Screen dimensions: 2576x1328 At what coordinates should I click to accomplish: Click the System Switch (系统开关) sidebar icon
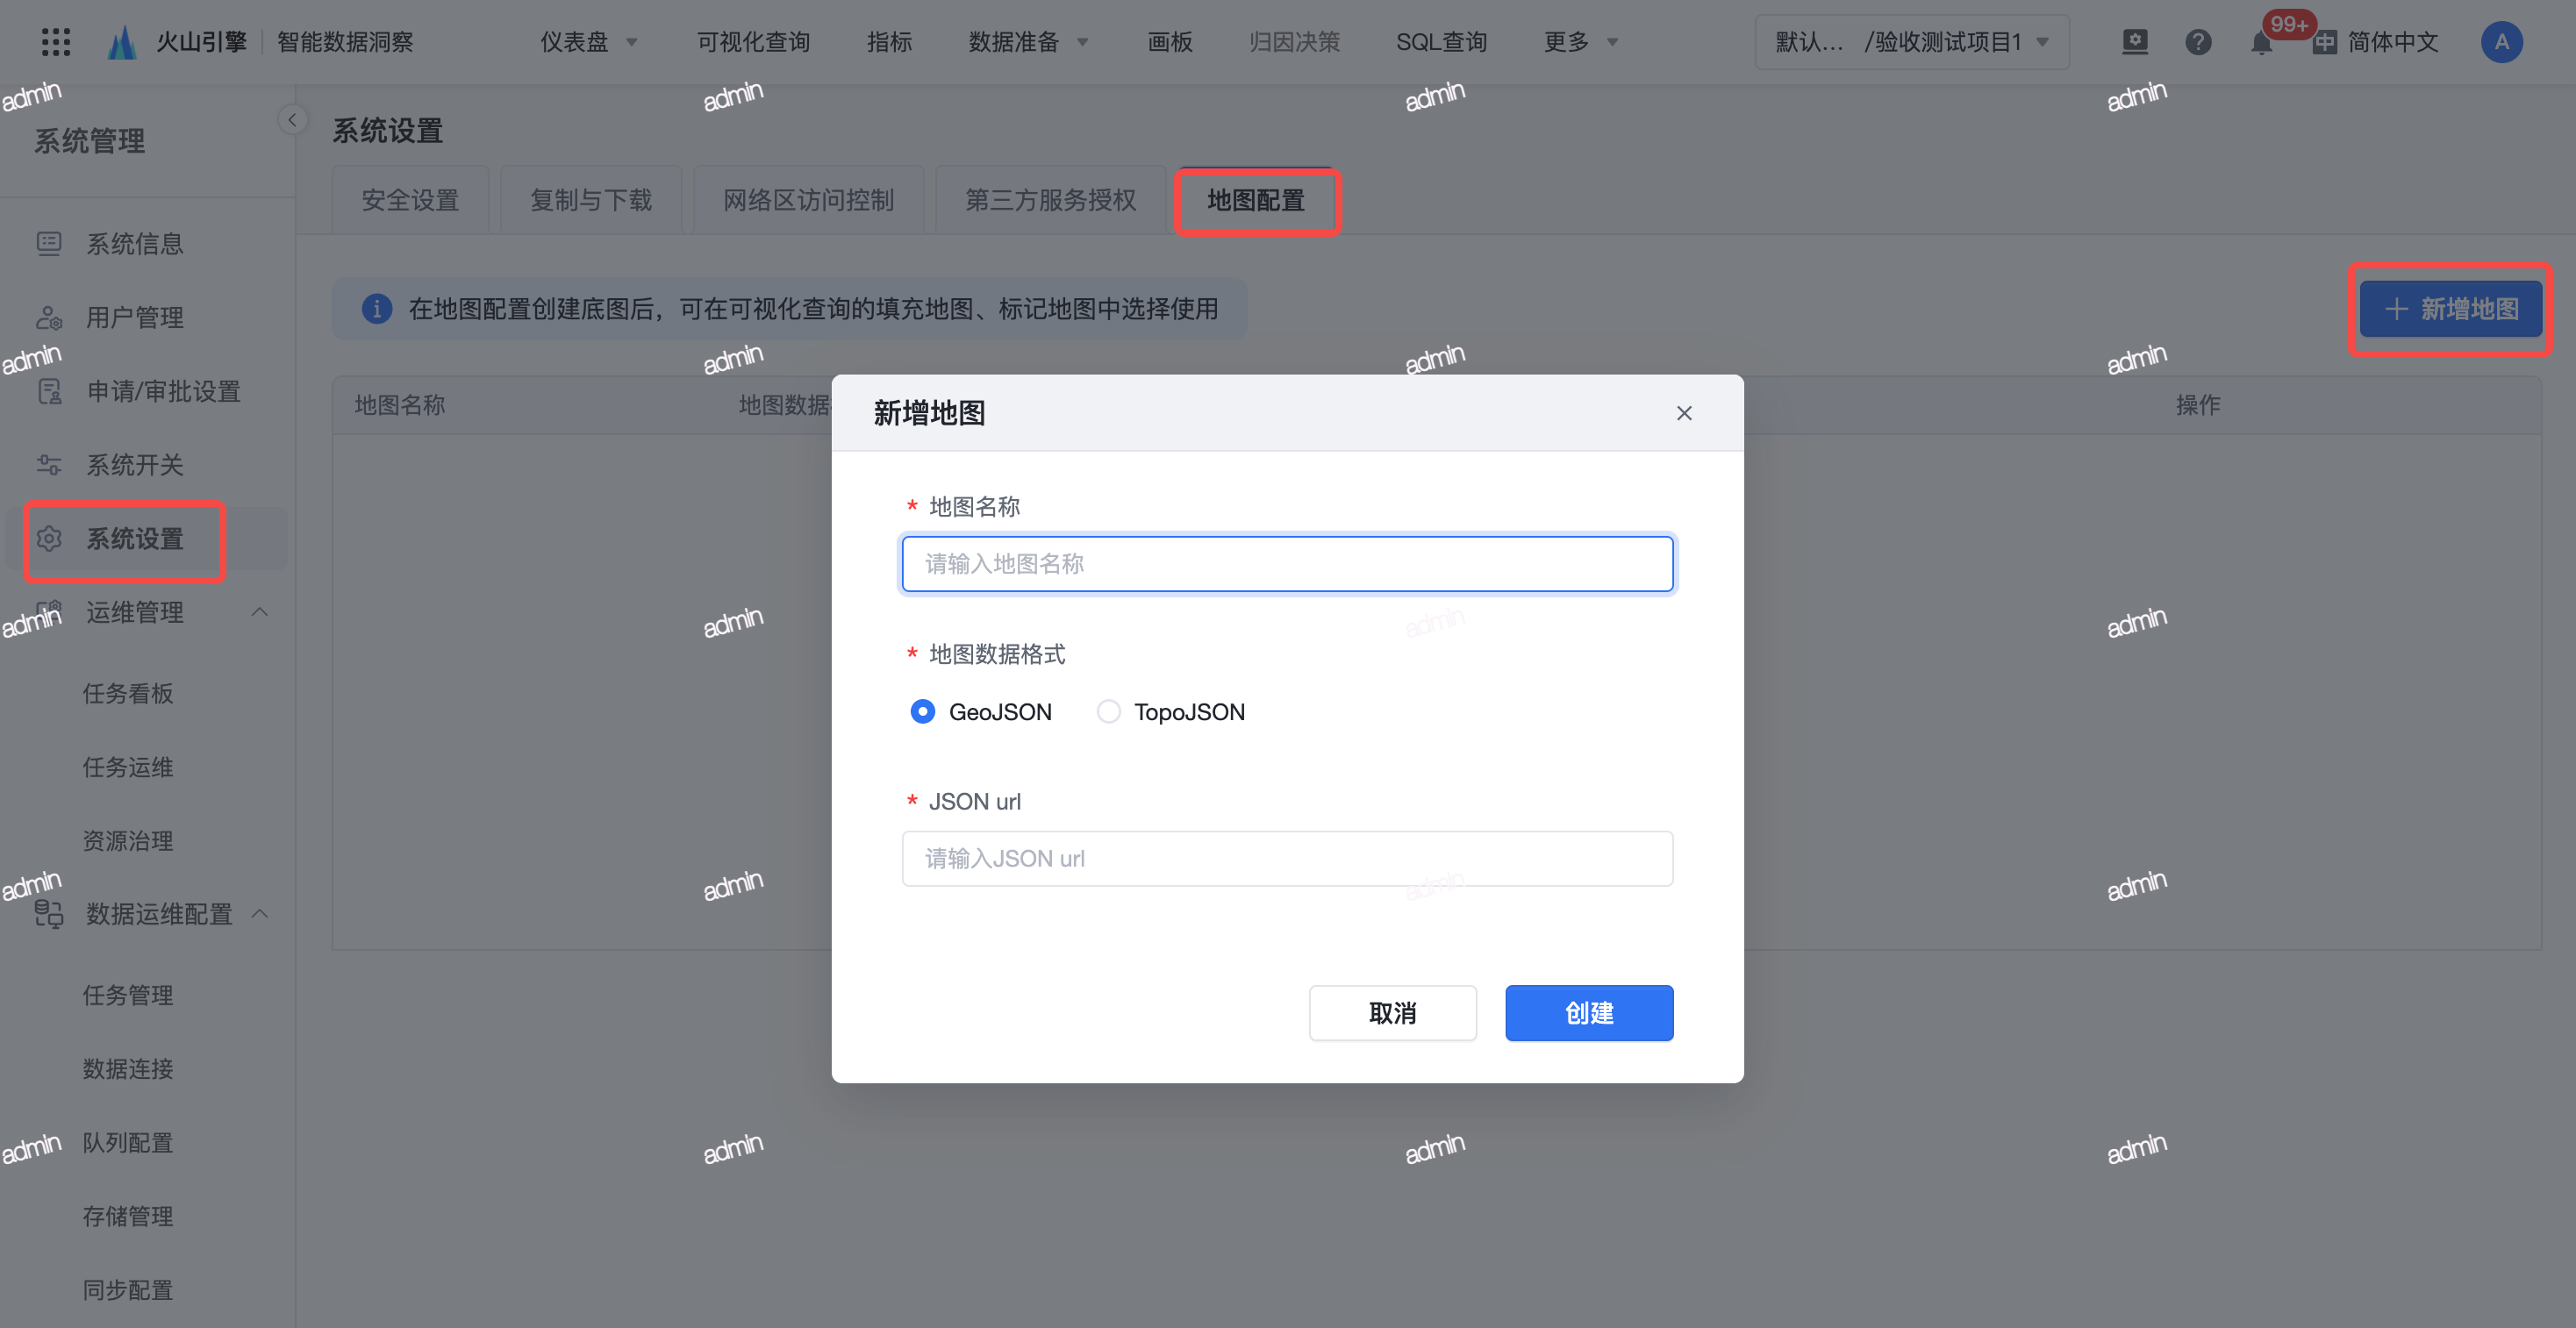pos(49,465)
